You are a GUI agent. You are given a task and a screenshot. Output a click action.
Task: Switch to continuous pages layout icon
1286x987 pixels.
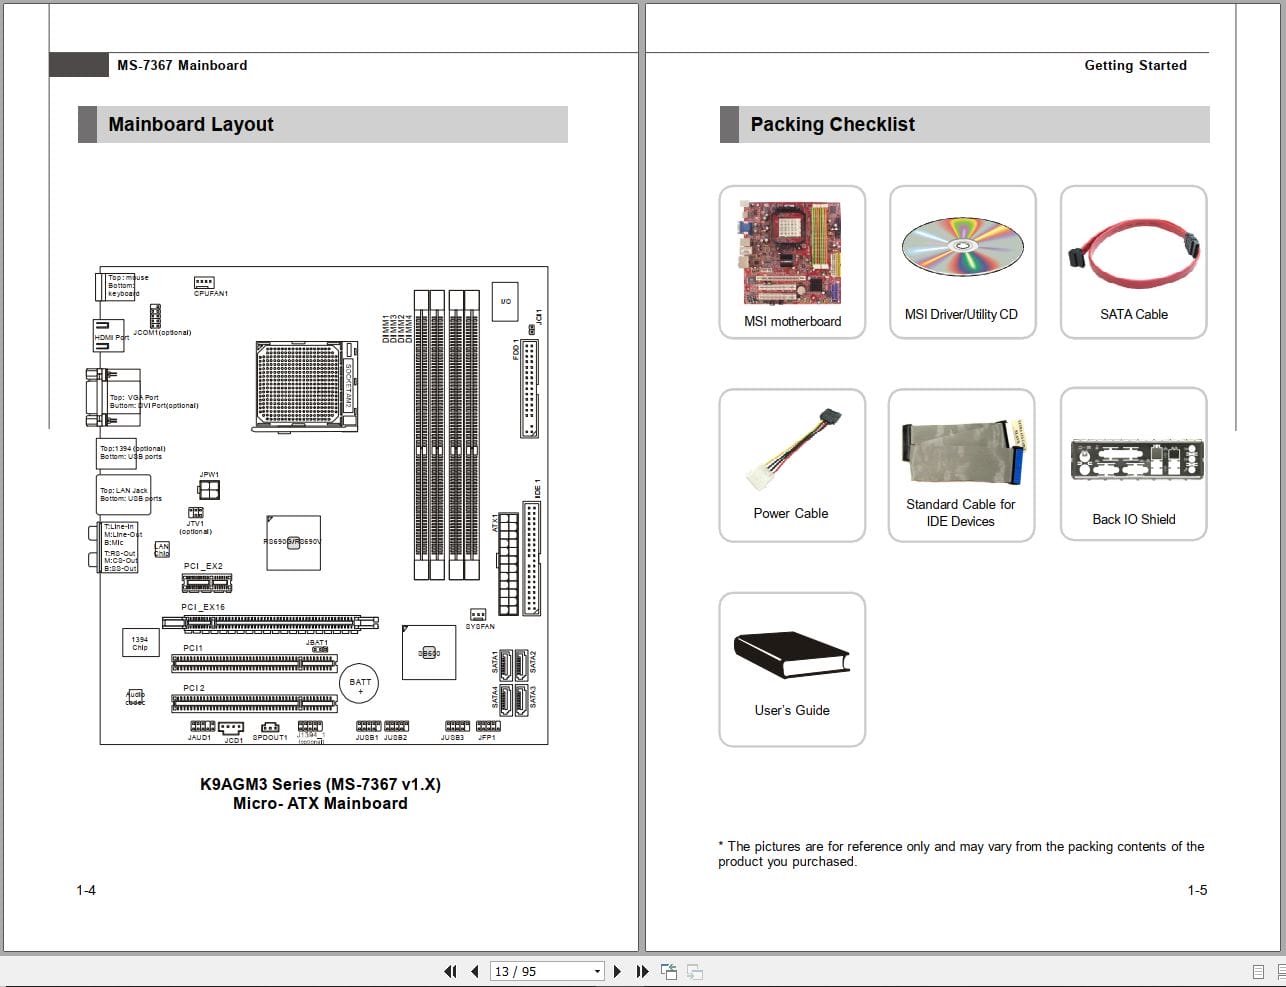[x=1281, y=971]
